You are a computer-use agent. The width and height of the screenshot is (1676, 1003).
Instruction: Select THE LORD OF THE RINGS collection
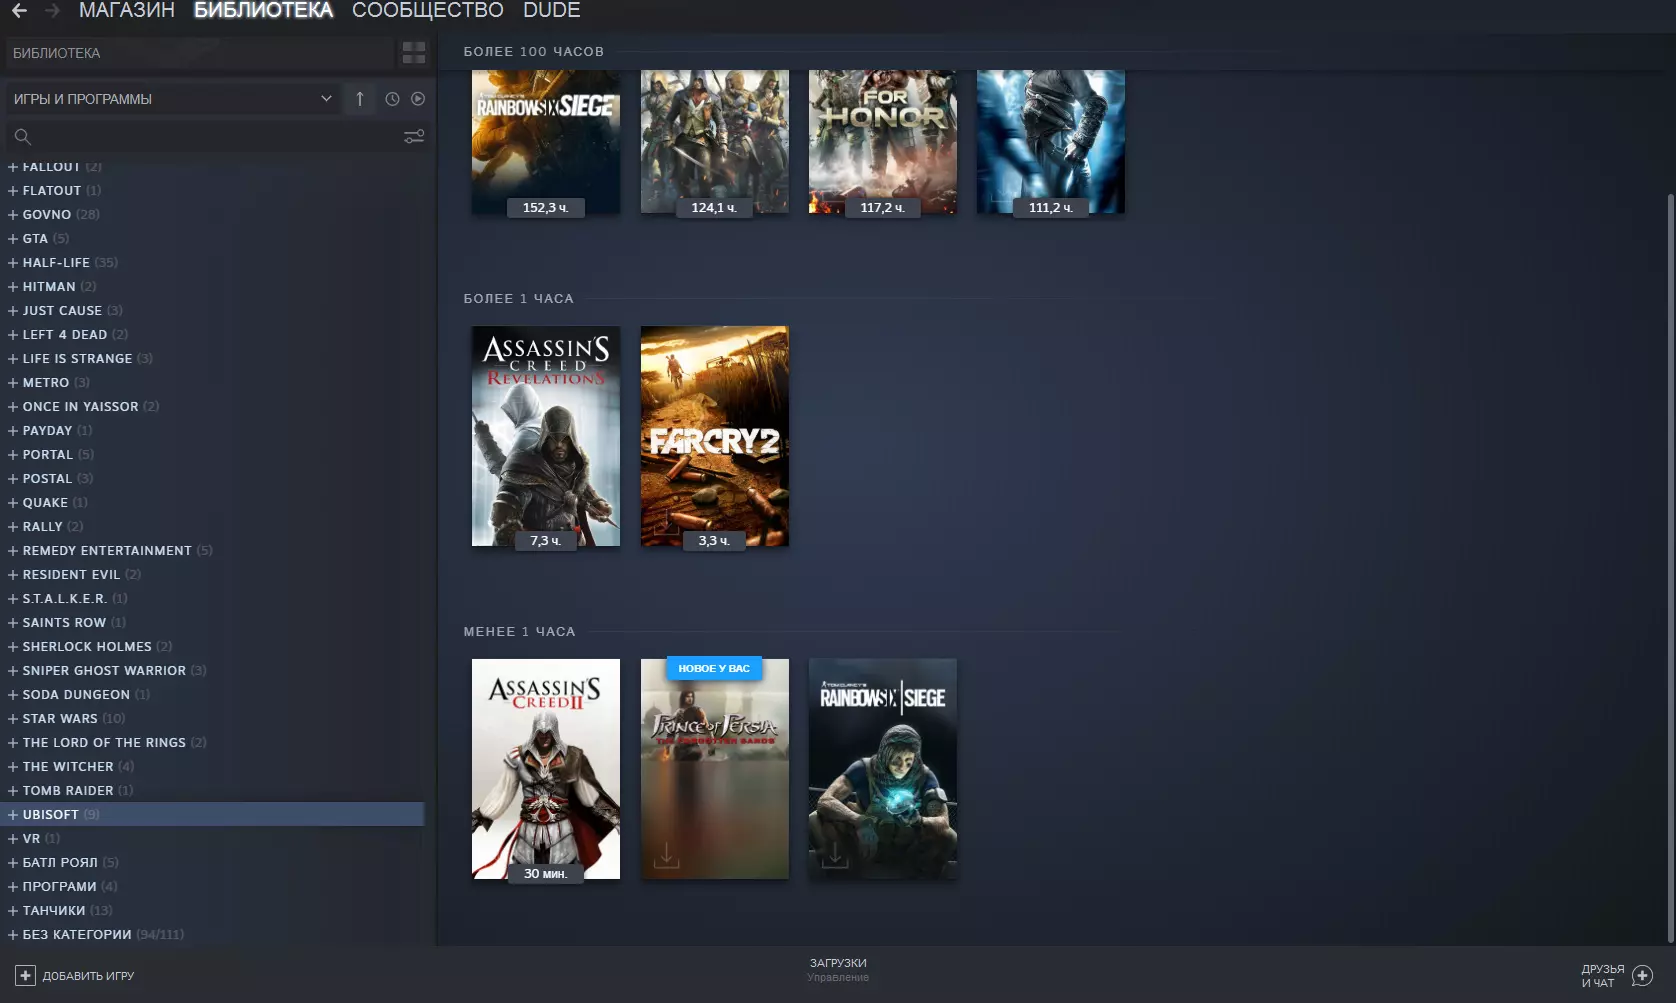[212, 742]
